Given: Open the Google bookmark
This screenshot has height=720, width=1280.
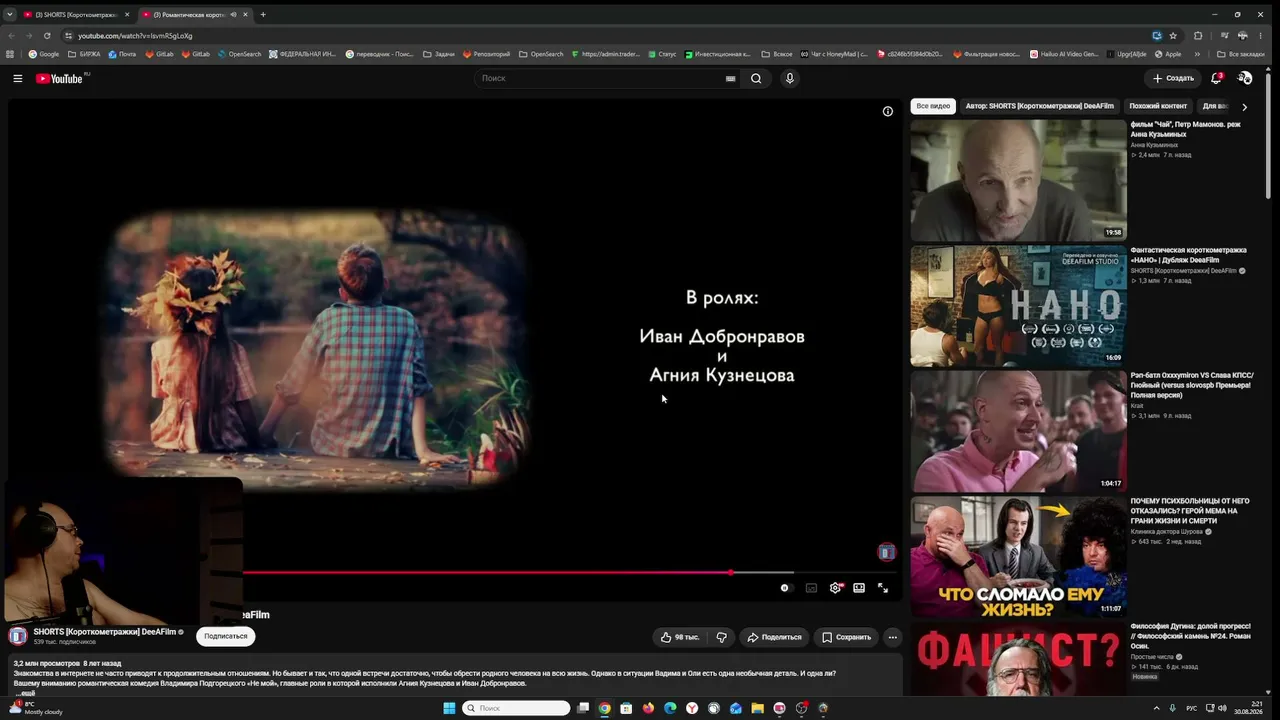Looking at the screenshot, I should pyautogui.click(x=44, y=54).
